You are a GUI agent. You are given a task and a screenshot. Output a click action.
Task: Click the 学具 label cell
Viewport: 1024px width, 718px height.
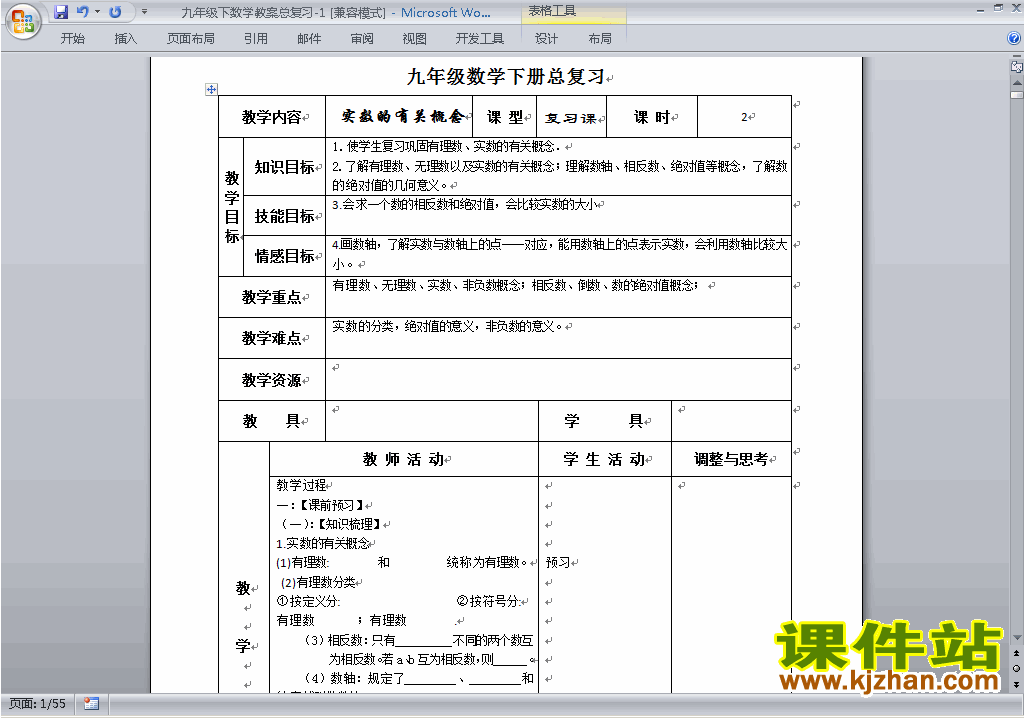605,421
